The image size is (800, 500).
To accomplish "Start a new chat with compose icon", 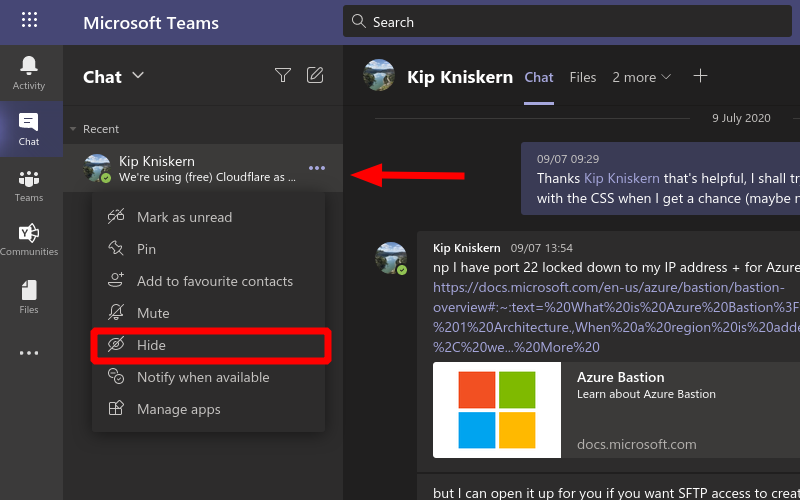I will (315, 75).
